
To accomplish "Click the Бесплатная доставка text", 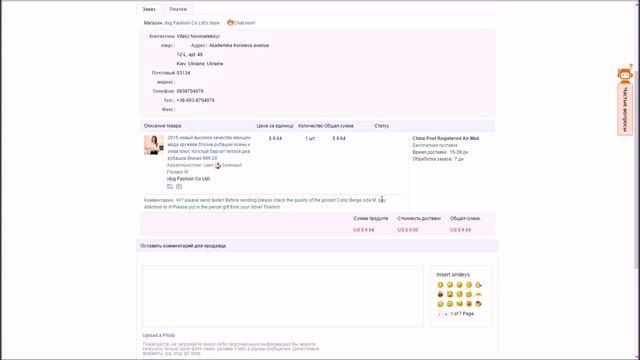I will (x=435, y=145).
